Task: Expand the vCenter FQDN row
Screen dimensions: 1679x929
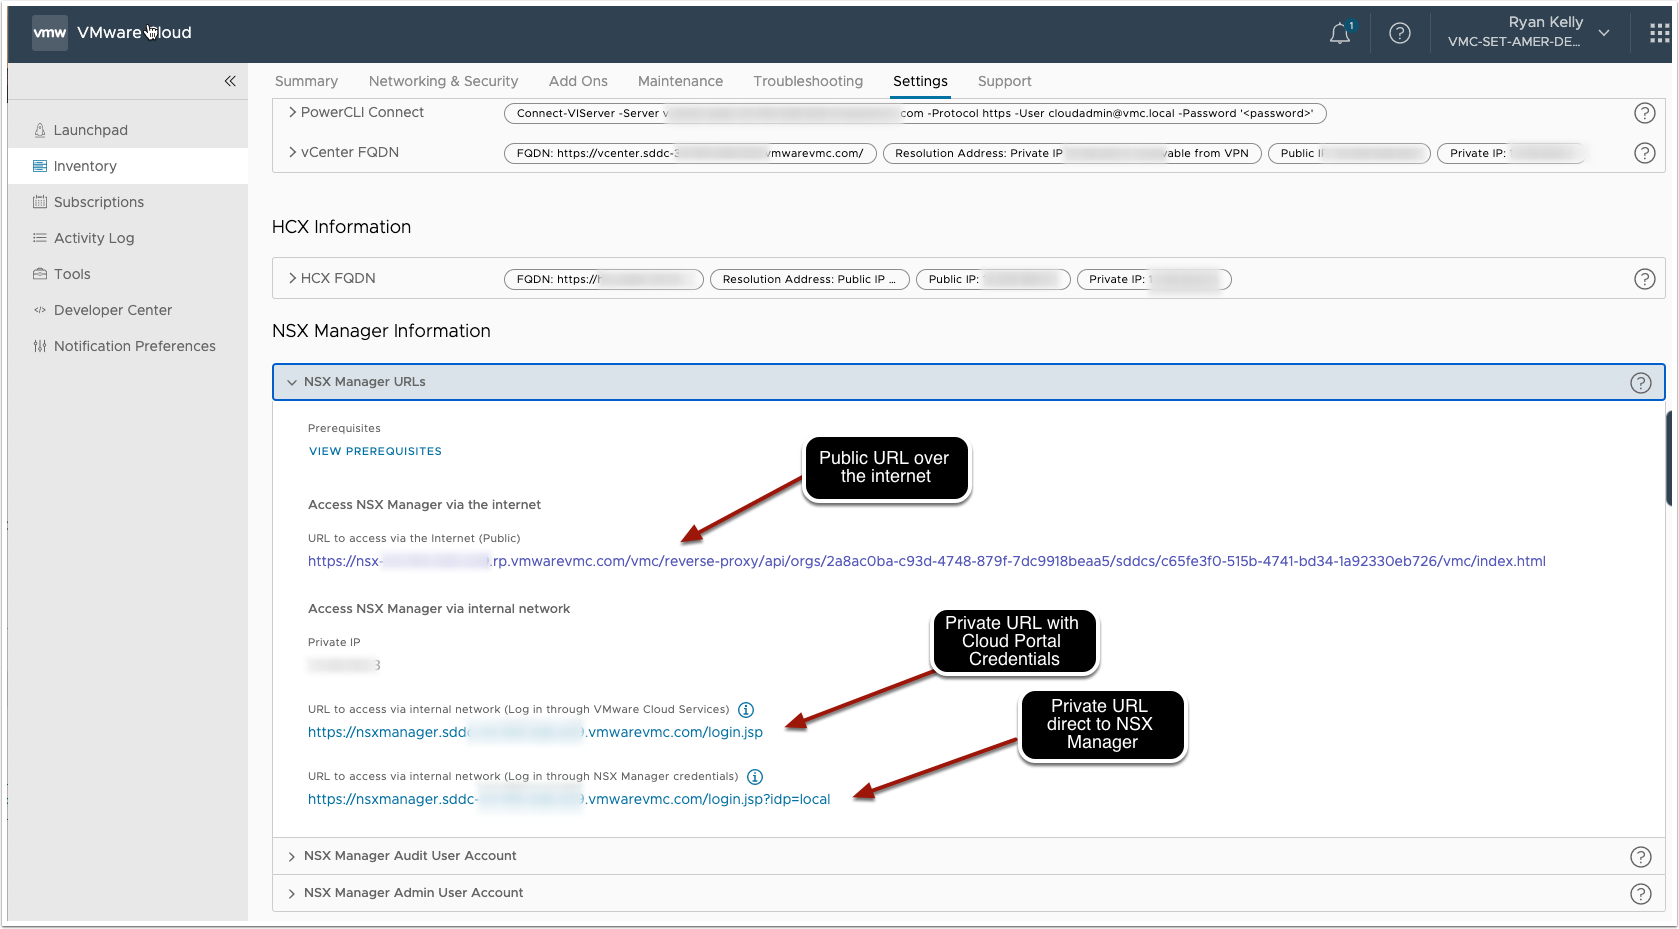Action: point(292,152)
